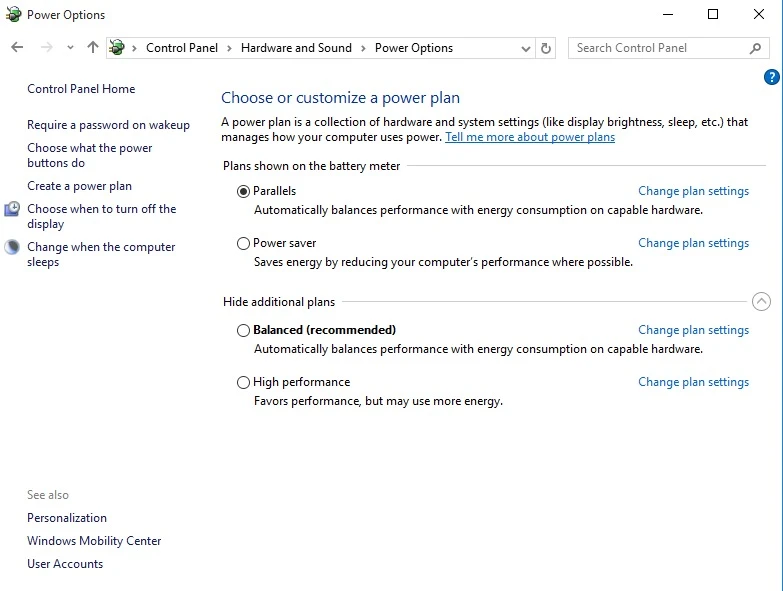Click the display timer icon in sidebar

click(12, 209)
